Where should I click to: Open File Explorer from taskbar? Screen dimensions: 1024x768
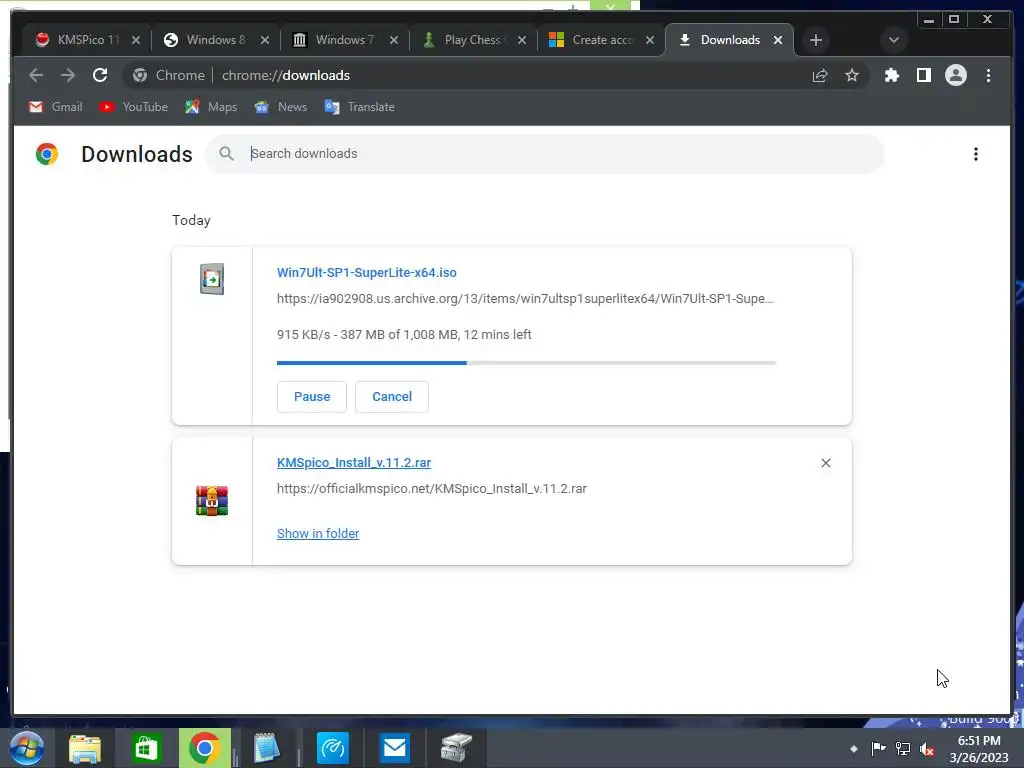(85, 748)
